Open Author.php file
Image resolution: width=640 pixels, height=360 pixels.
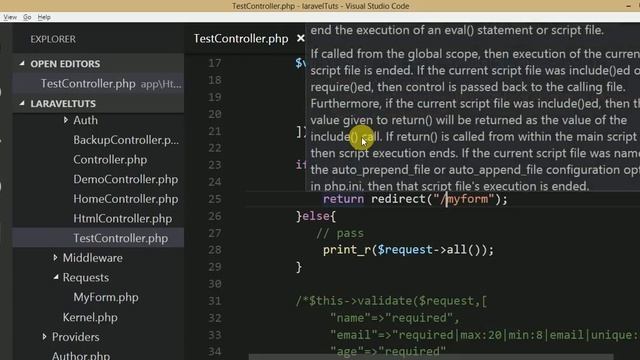(x=81, y=355)
